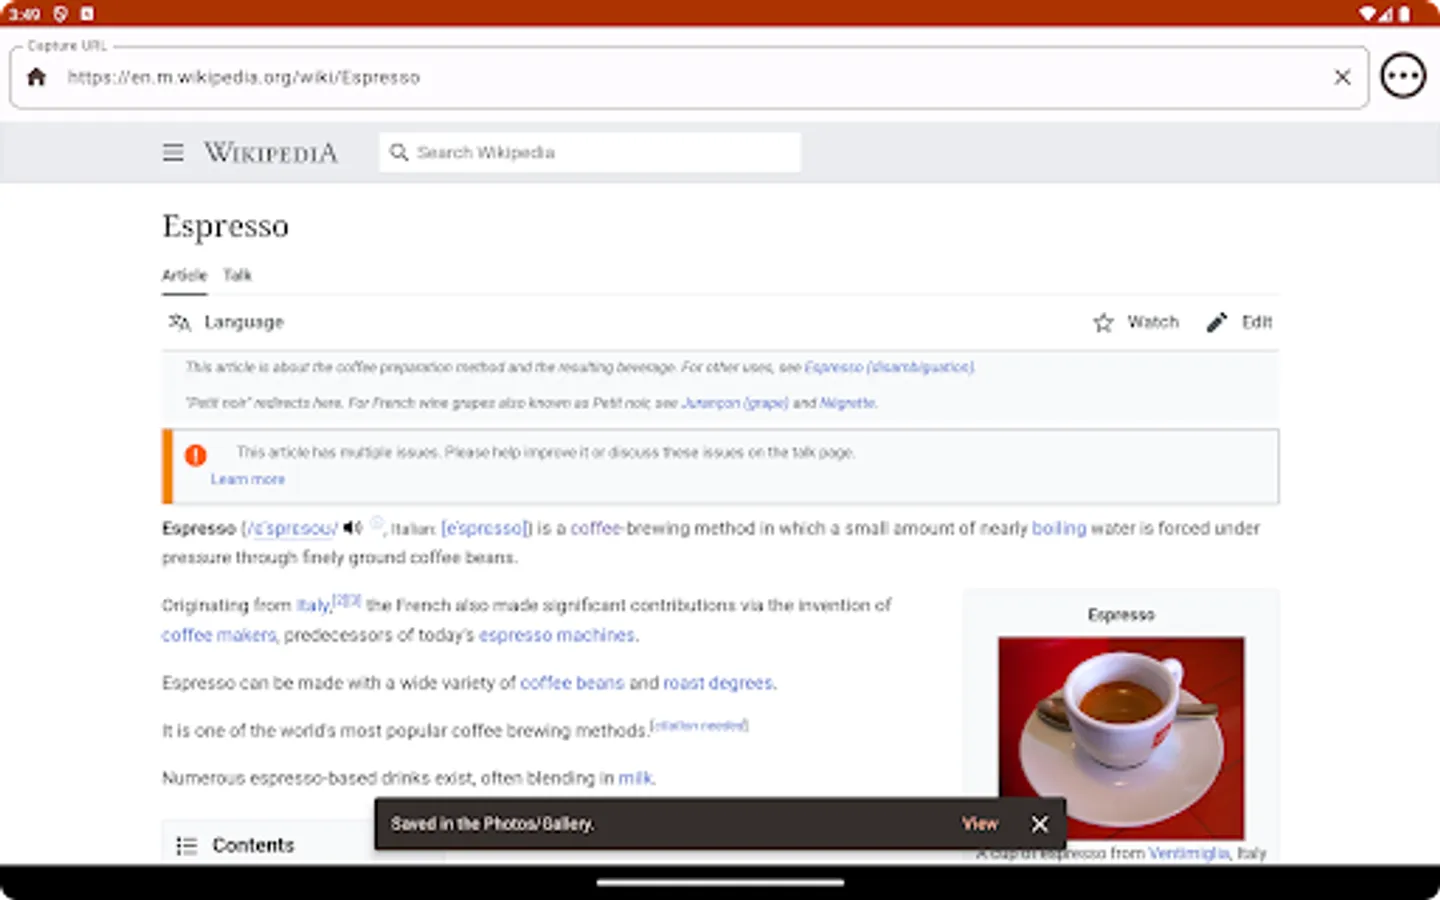This screenshot has height=900, width=1440.
Task: Open the roast degrees link
Action: click(x=718, y=683)
